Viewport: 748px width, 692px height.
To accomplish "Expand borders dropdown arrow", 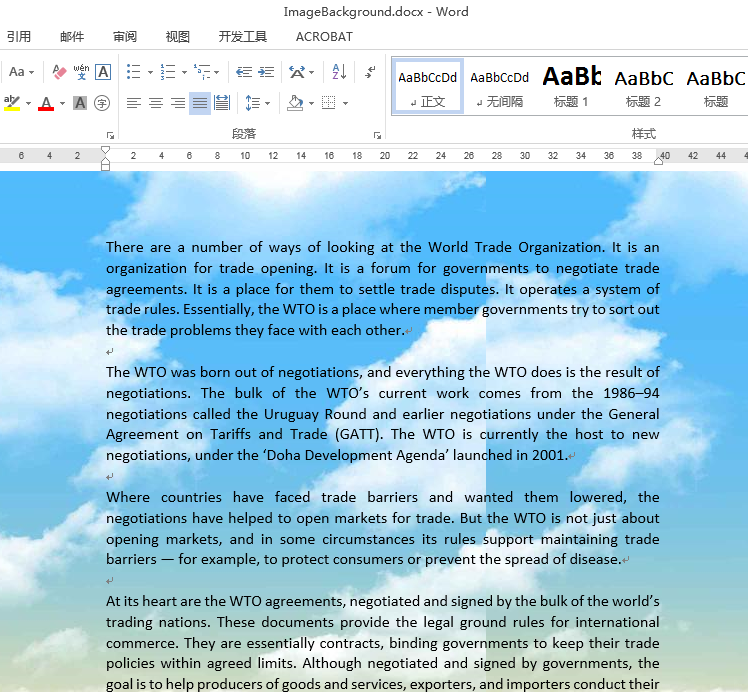I will [x=345, y=103].
